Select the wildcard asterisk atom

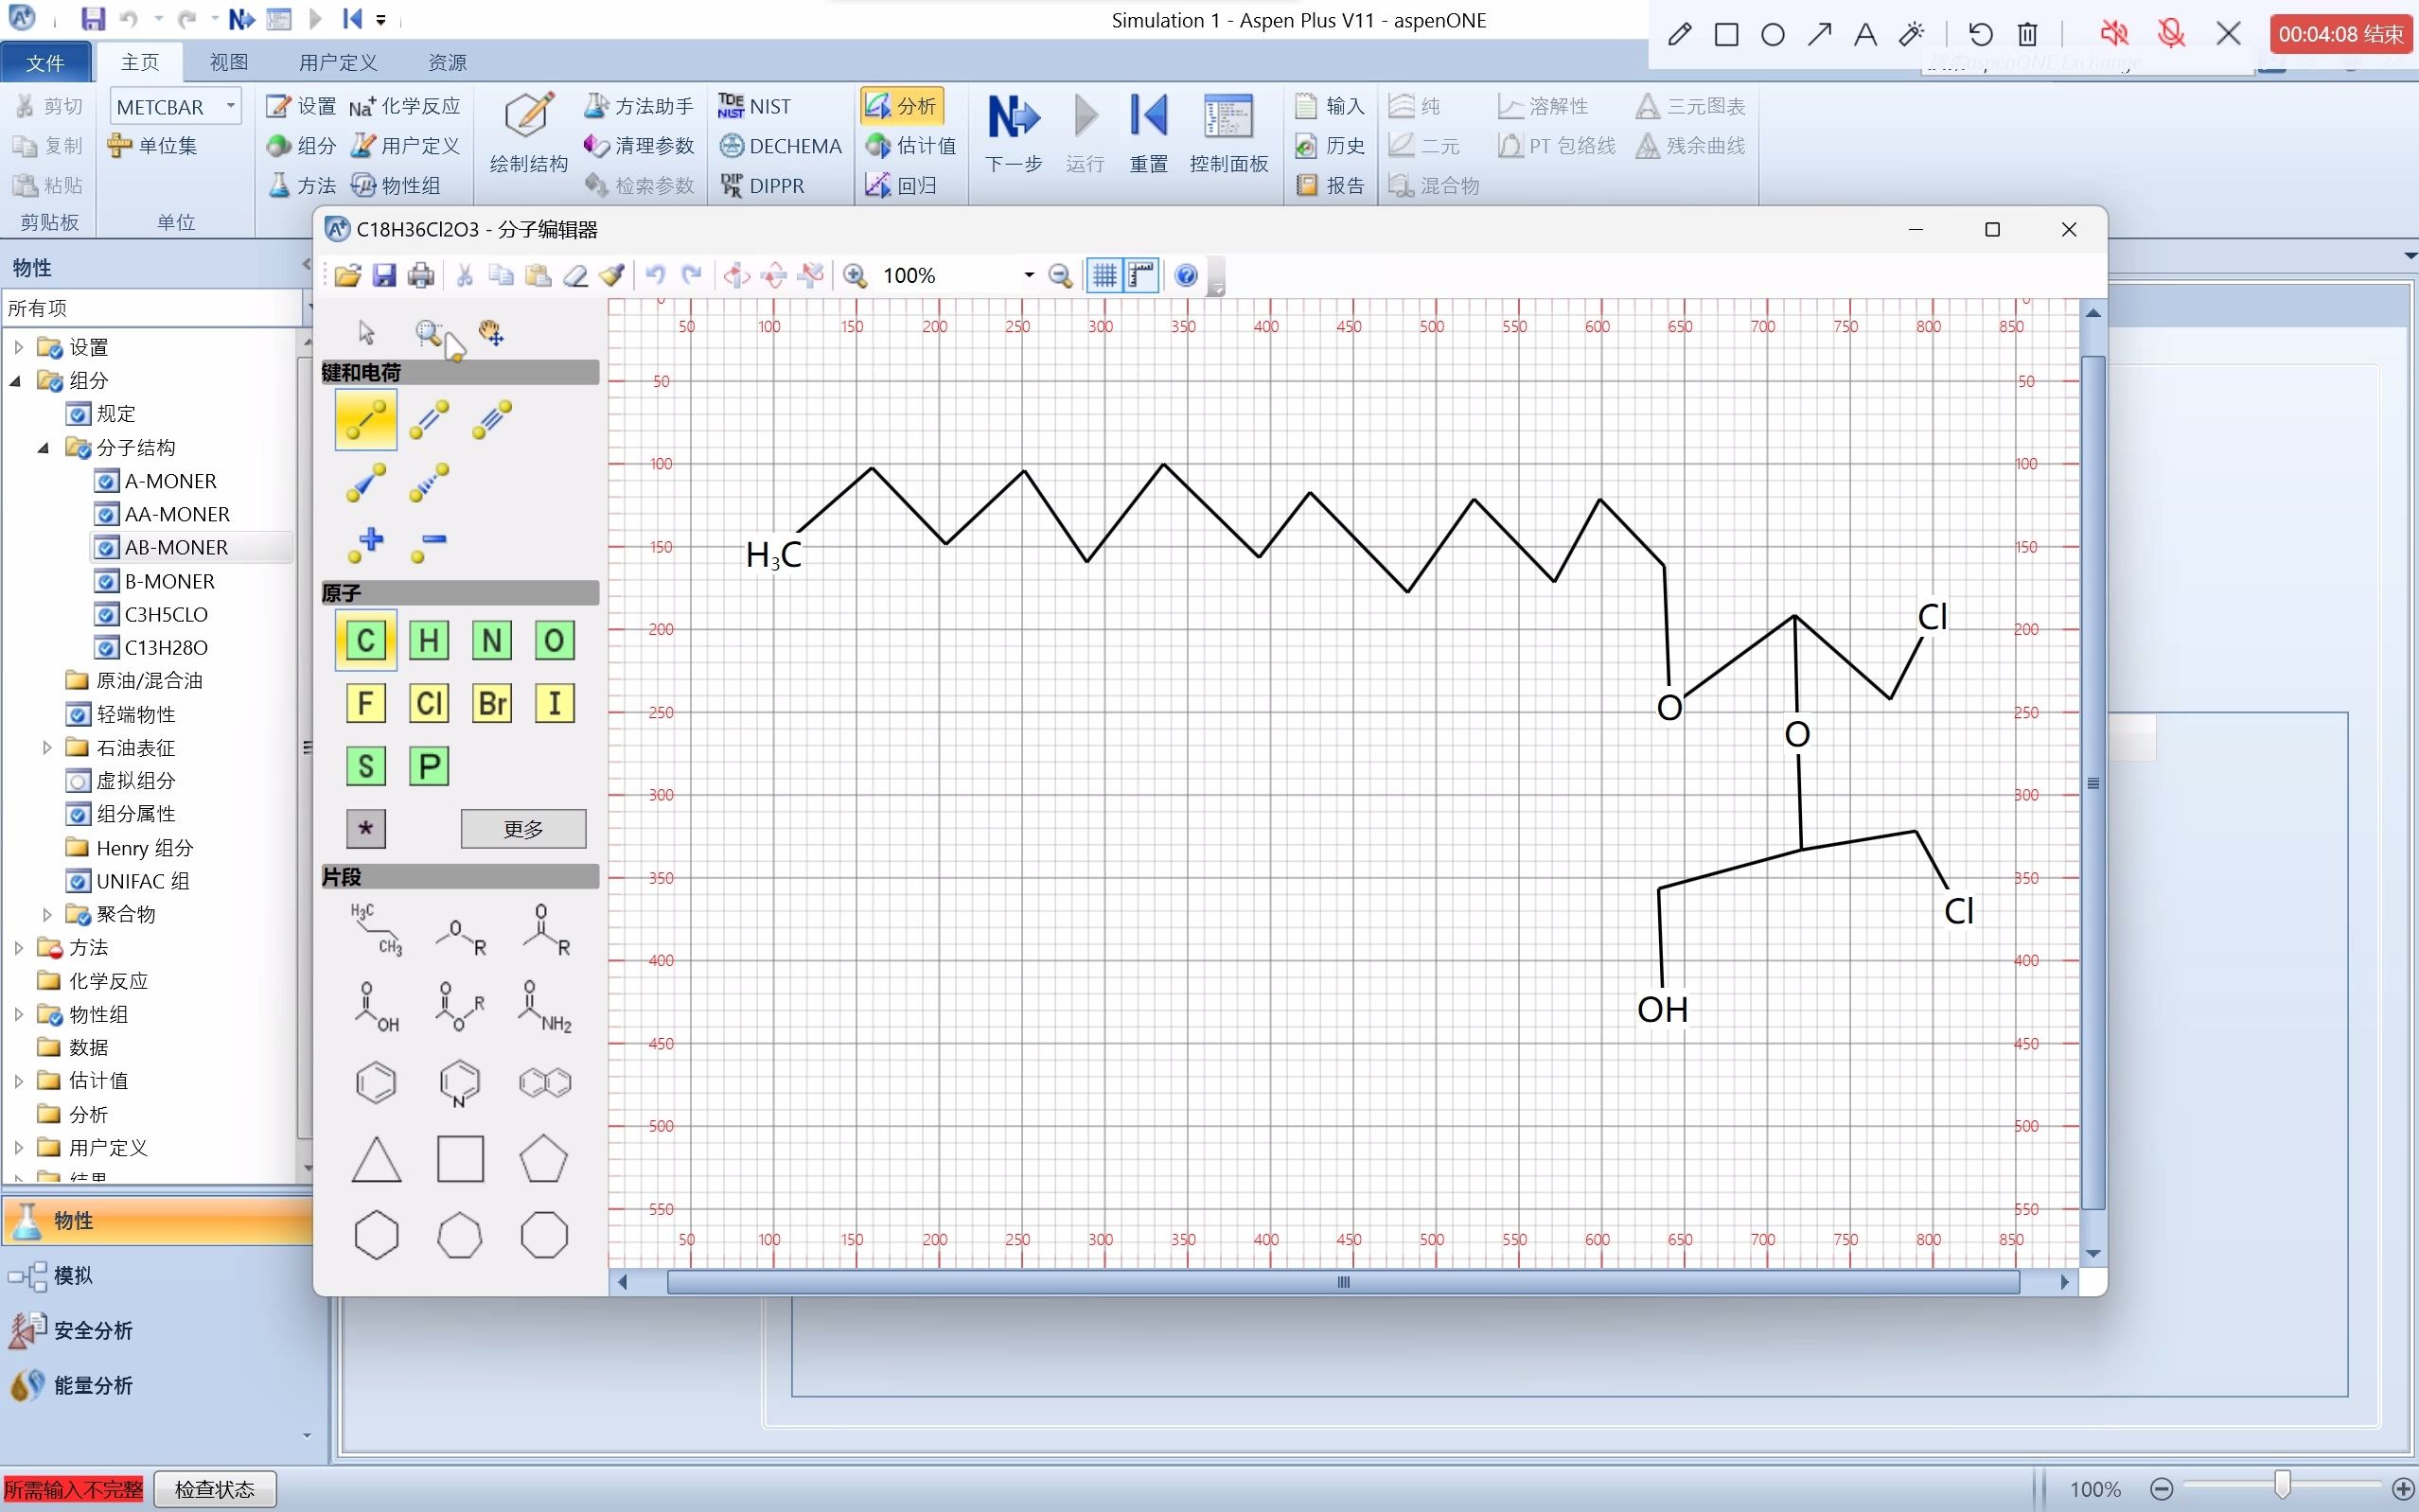coord(366,829)
